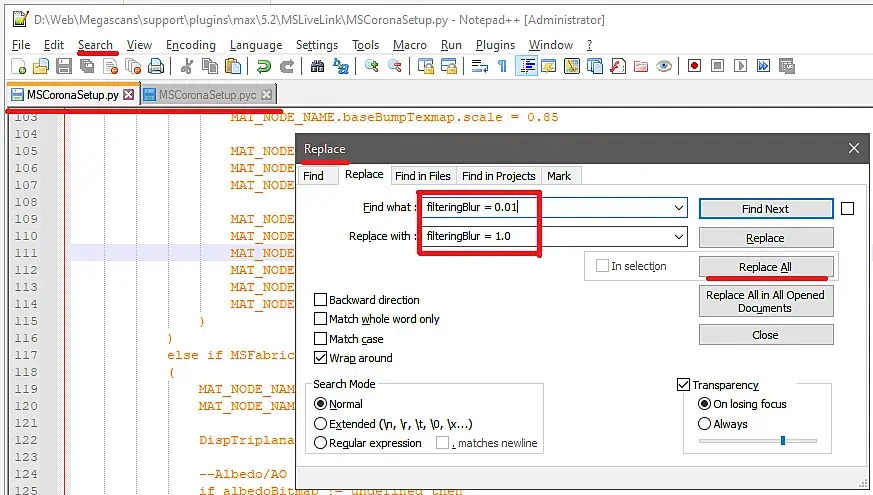Click the Cut scissors icon
Image resolution: width=873 pixels, height=495 pixels.
(187, 66)
